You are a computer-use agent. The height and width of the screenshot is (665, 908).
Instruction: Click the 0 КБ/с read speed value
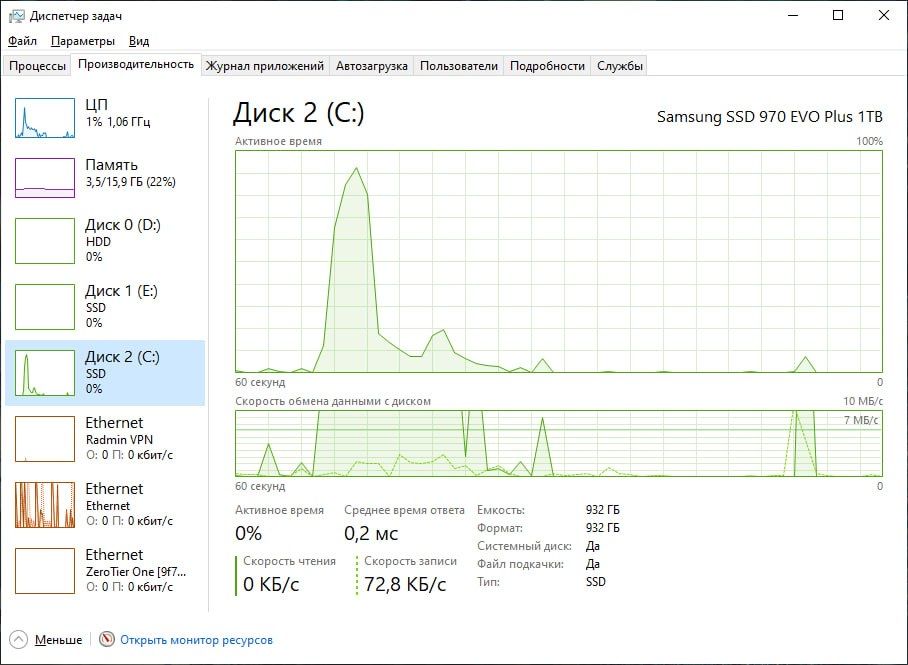(x=271, y=584)
